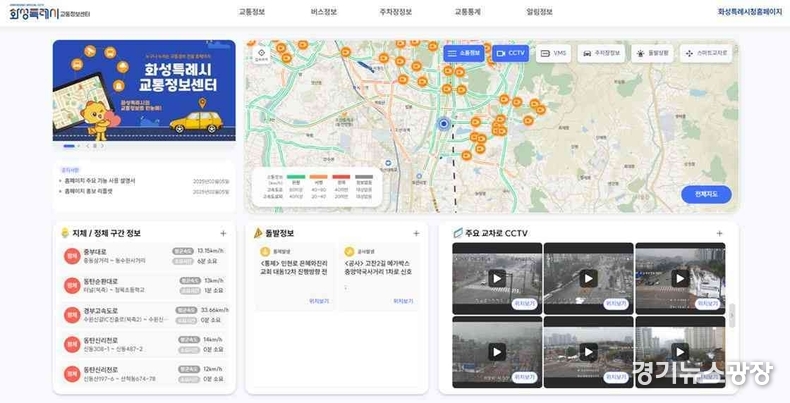Open notice 홈페이지 홍보 리플릿
Viewport: 790px width, 403px height.
(87, 192)
